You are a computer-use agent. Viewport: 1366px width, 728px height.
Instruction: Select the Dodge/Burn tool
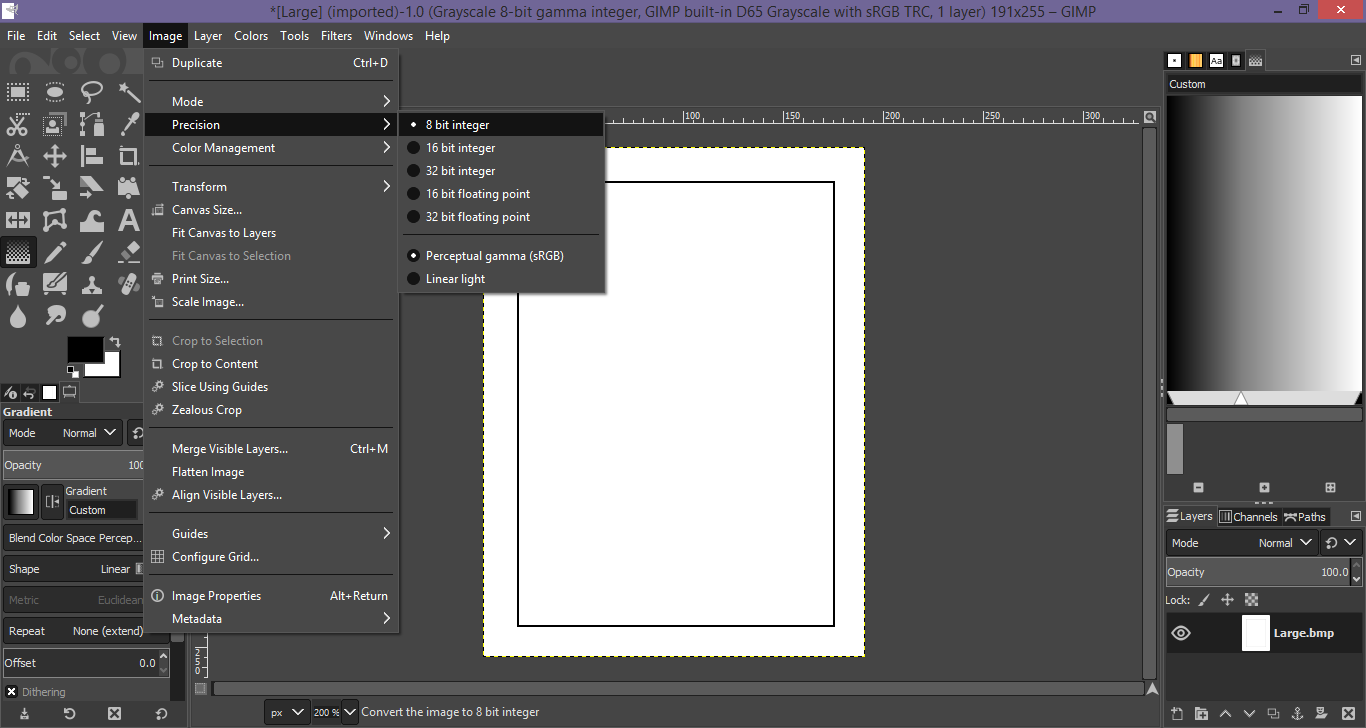(92, 316)
